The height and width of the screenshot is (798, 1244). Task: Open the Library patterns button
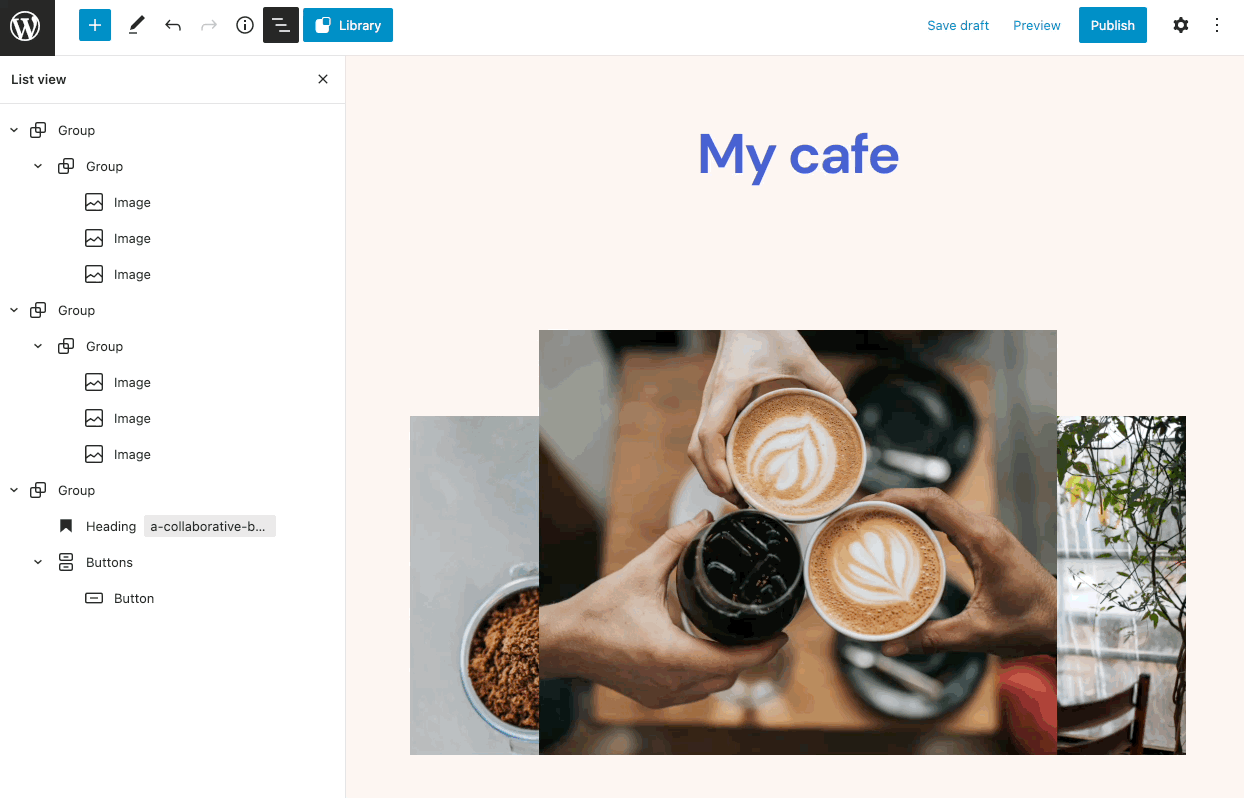[x=348, y=25]
